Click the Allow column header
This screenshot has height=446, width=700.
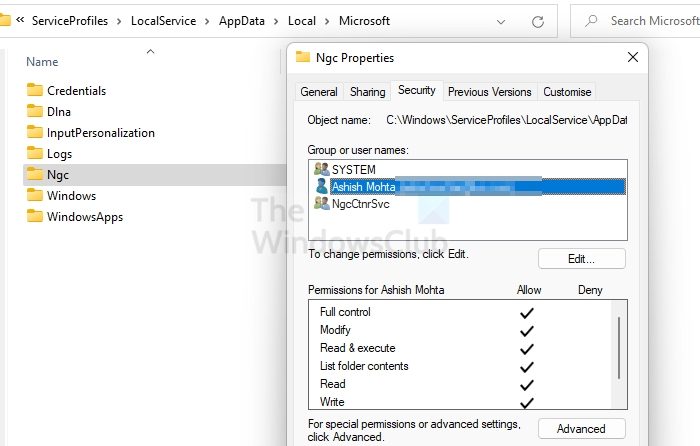pos(529,290)
